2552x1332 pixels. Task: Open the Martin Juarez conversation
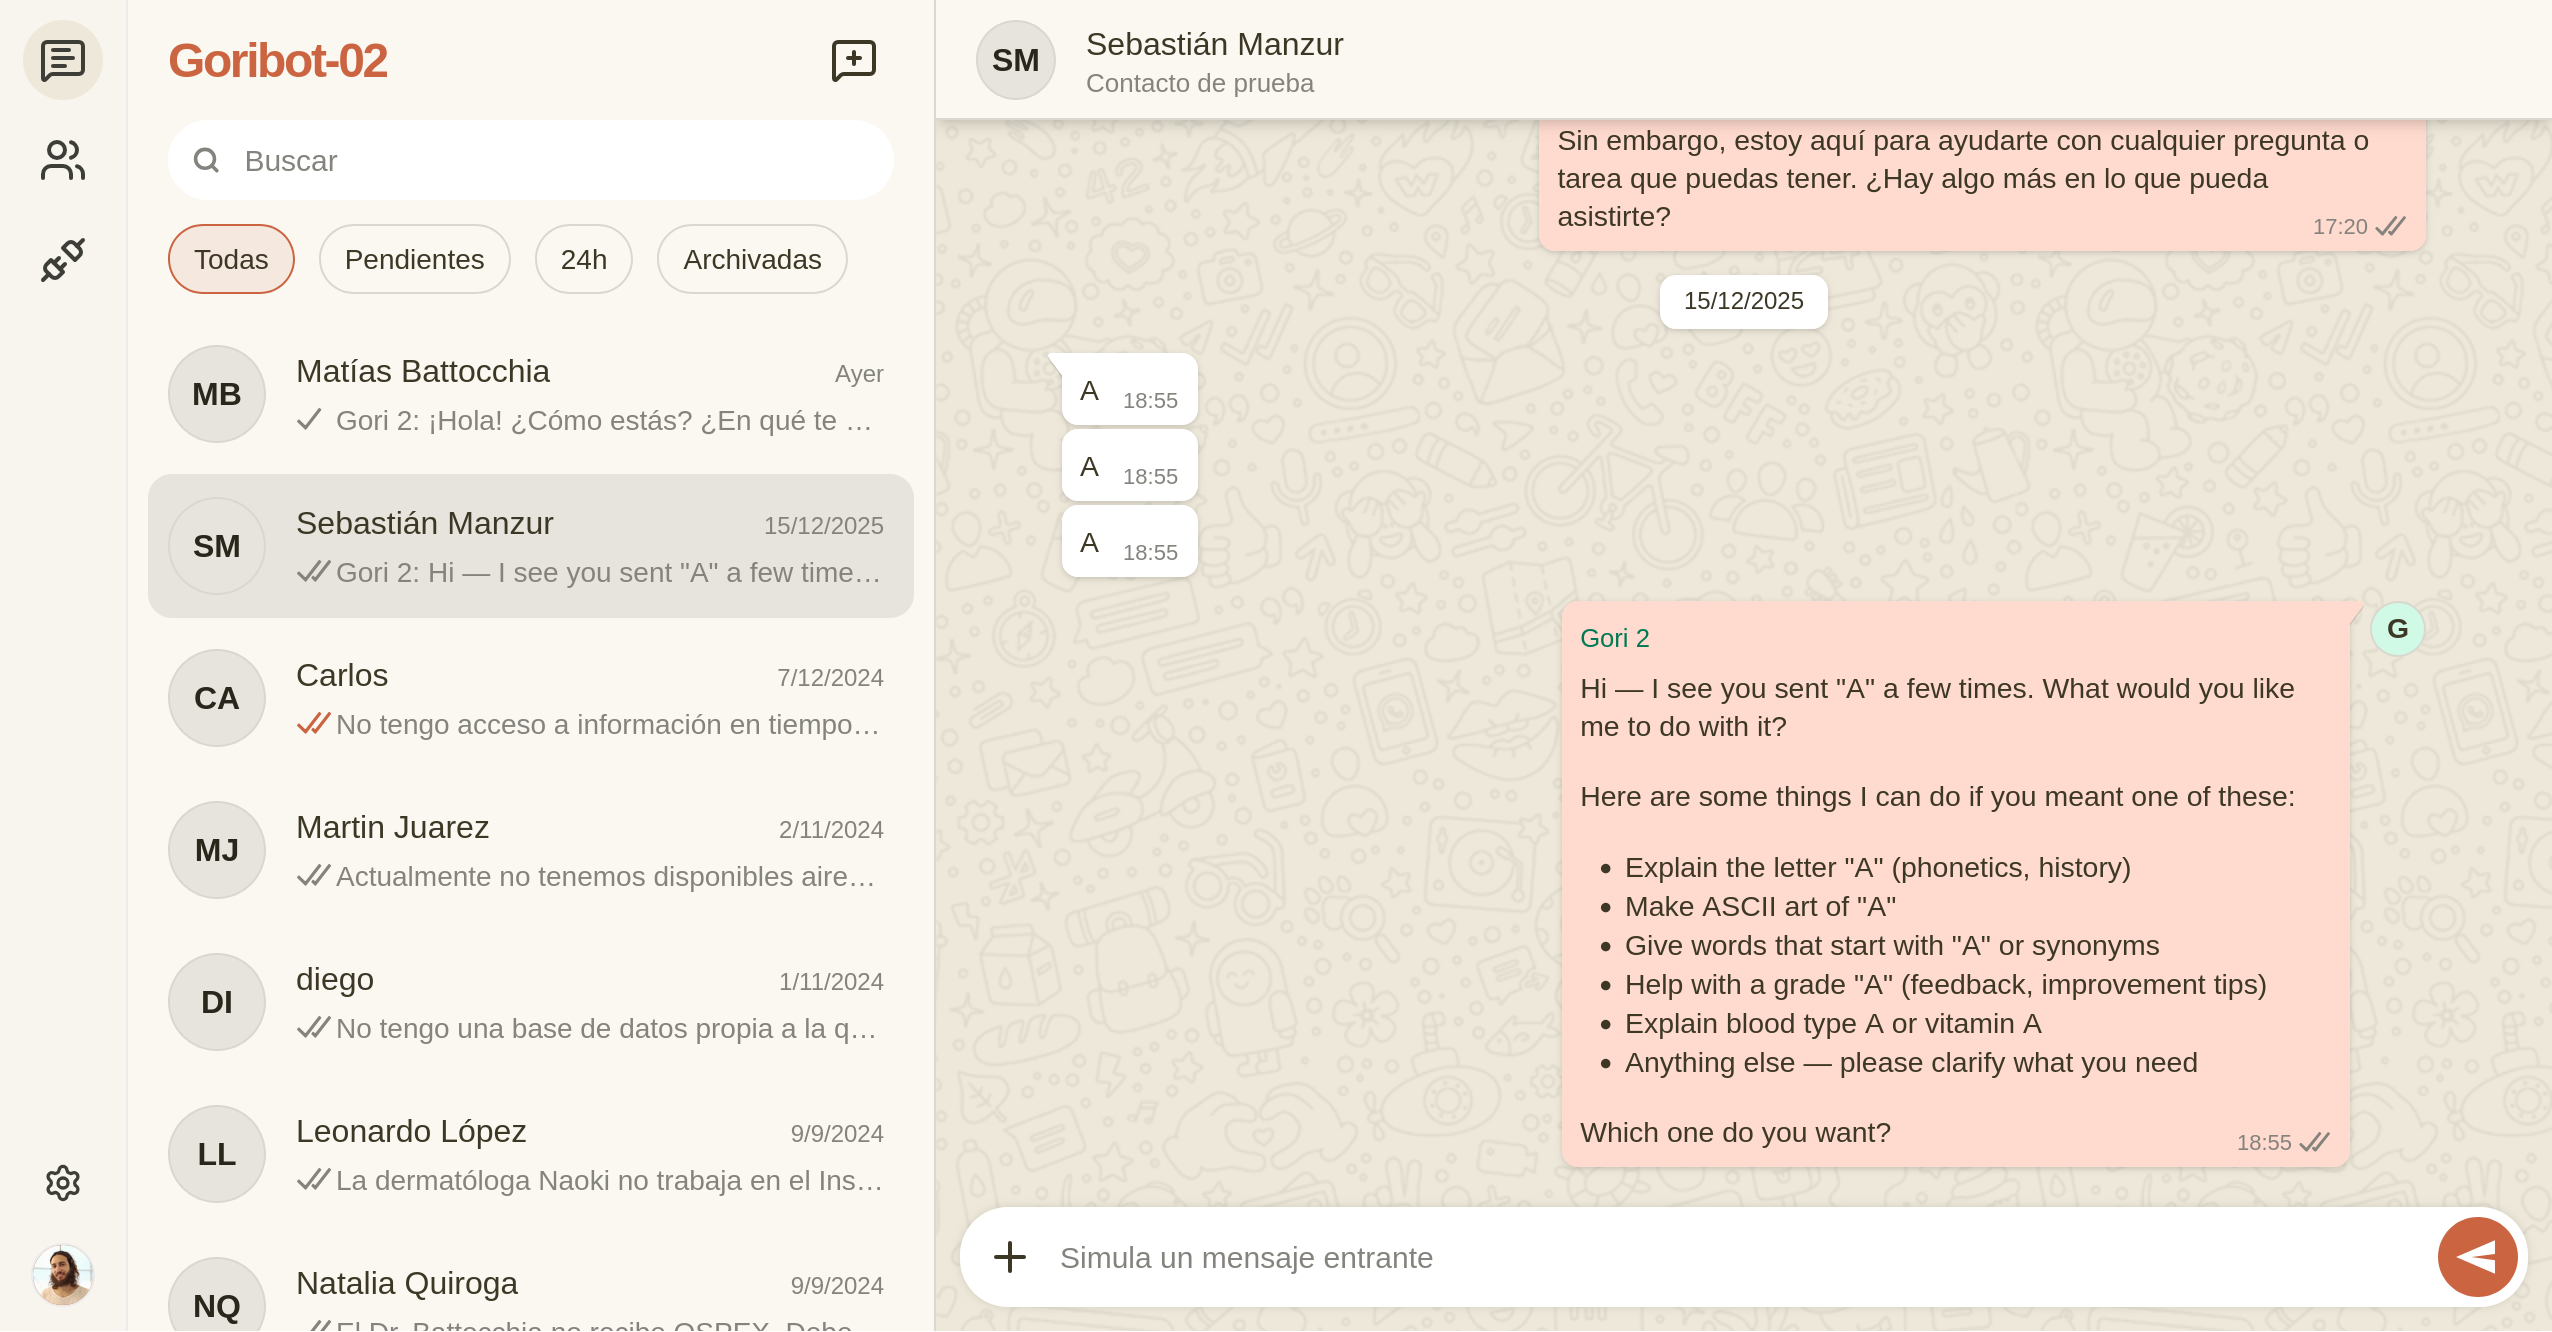point(531,850)
